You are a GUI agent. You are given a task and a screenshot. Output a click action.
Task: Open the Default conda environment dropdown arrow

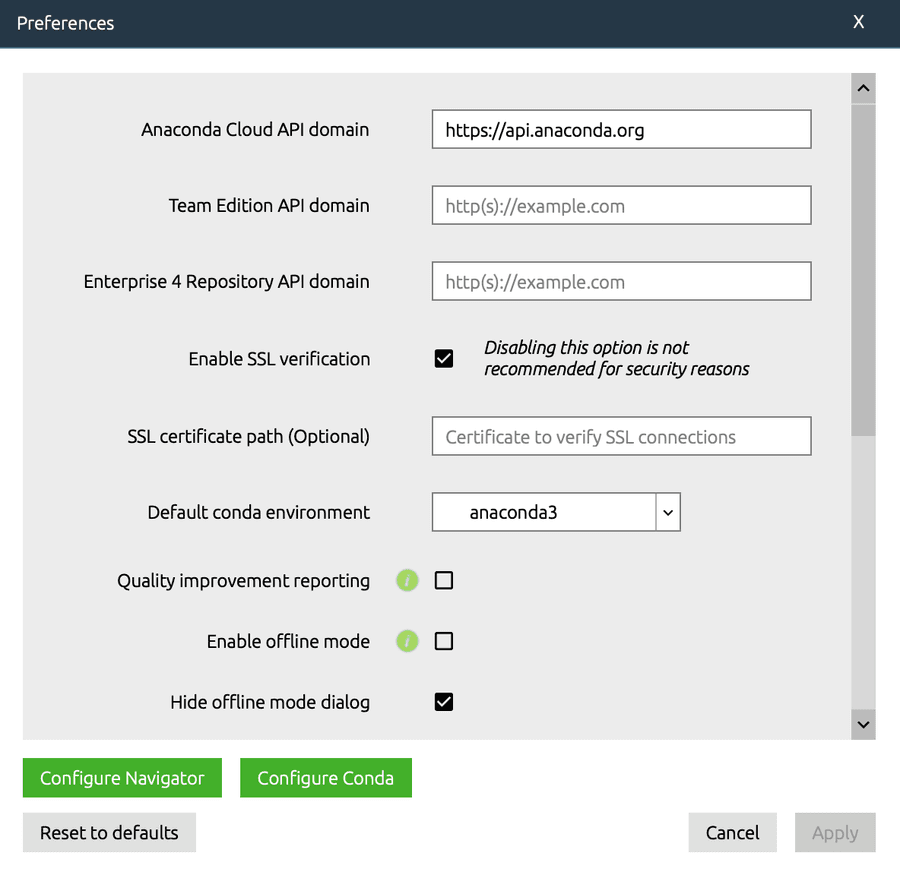pyautogui.click(x=668, y=512)
